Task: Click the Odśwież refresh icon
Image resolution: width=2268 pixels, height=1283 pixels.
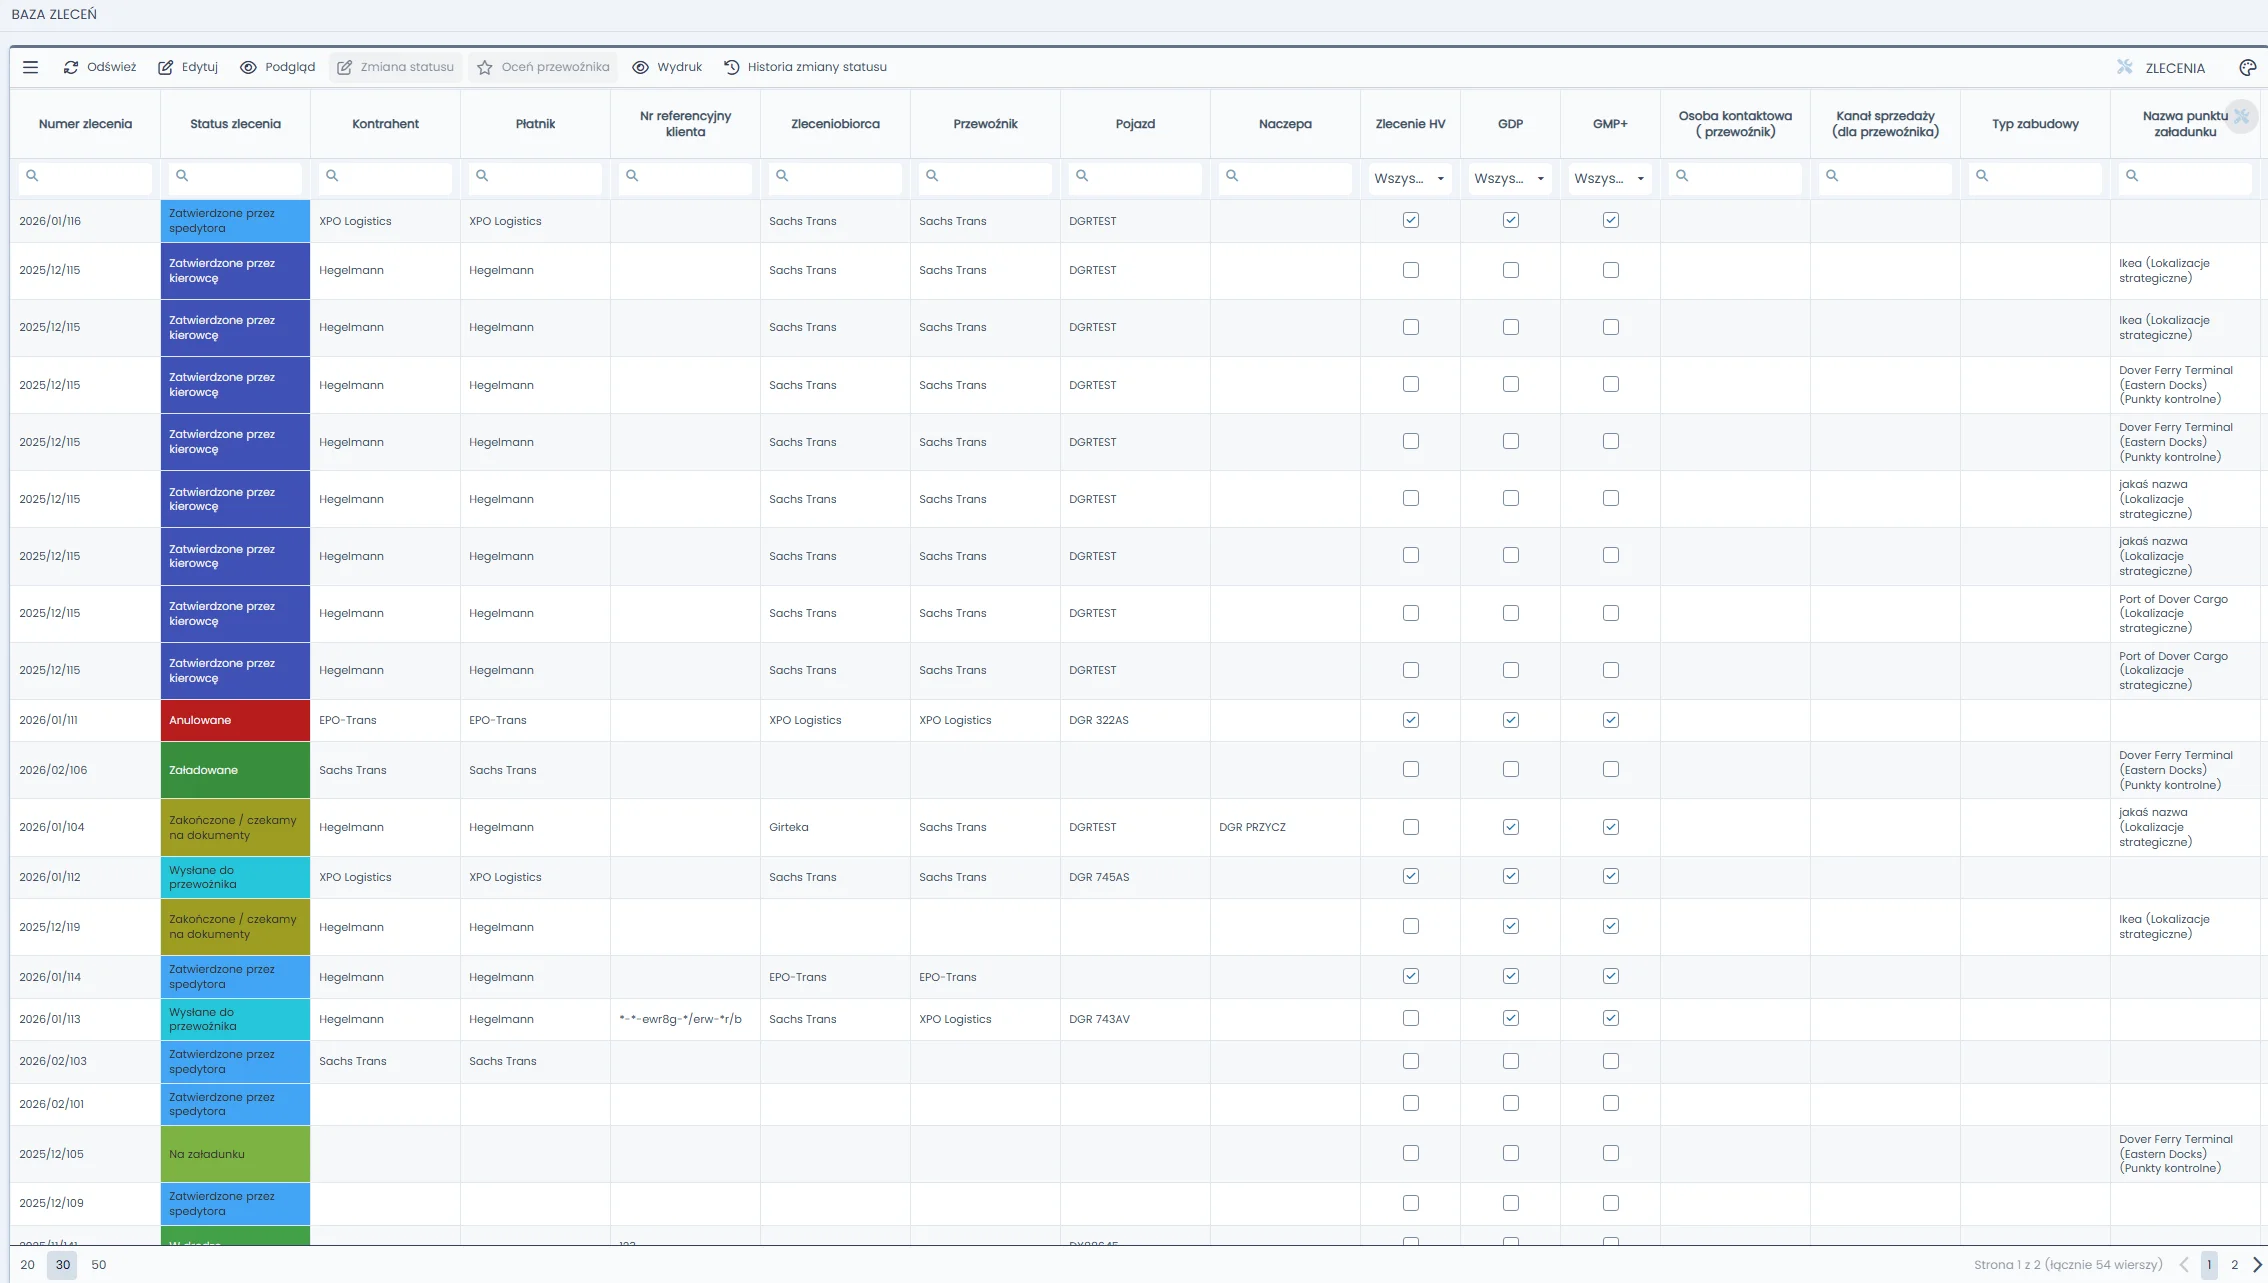Action: (71, 67)
